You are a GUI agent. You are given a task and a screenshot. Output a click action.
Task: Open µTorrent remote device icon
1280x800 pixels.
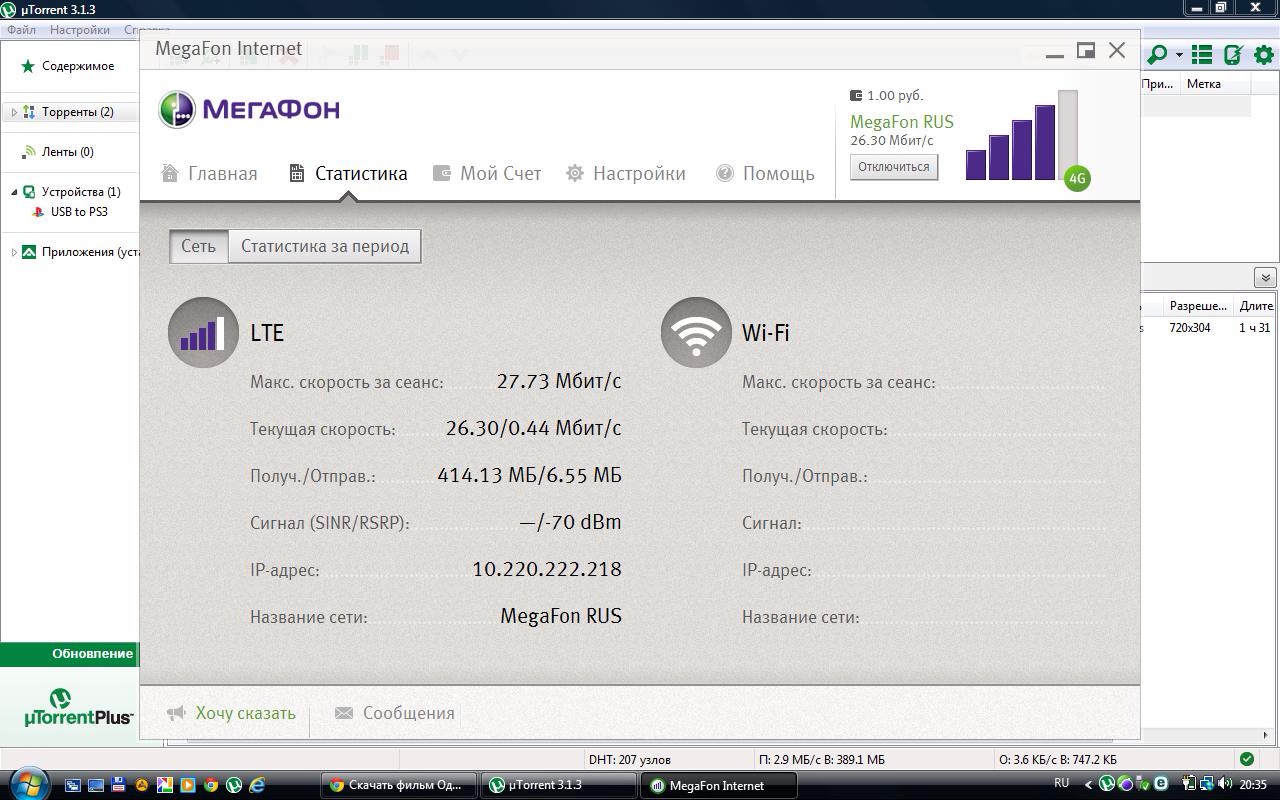[1233, 55]
